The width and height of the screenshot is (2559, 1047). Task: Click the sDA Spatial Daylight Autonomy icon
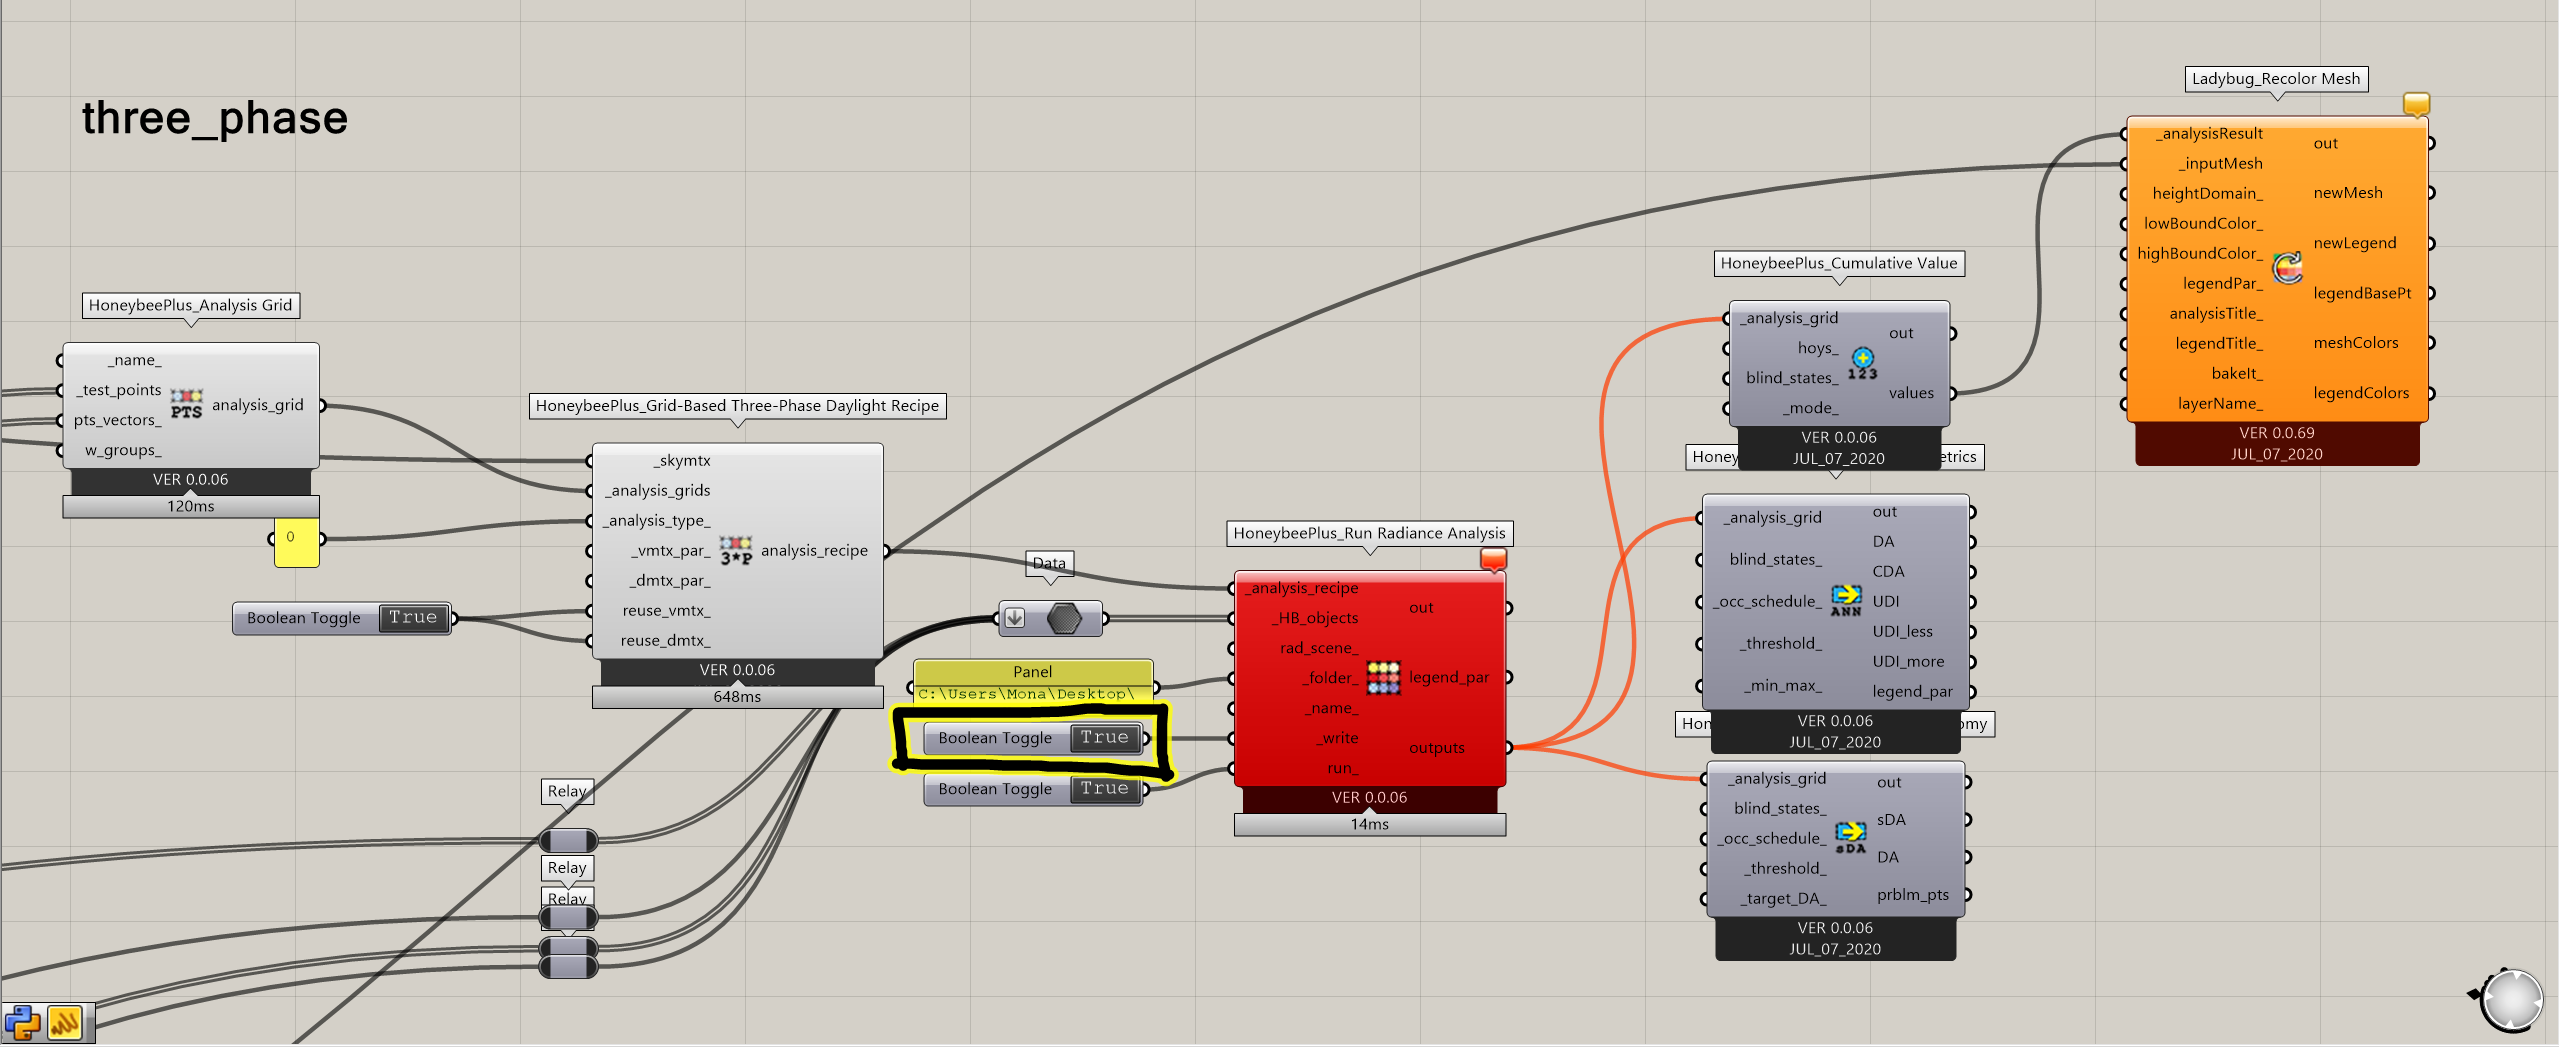(x=1850, y=837)
